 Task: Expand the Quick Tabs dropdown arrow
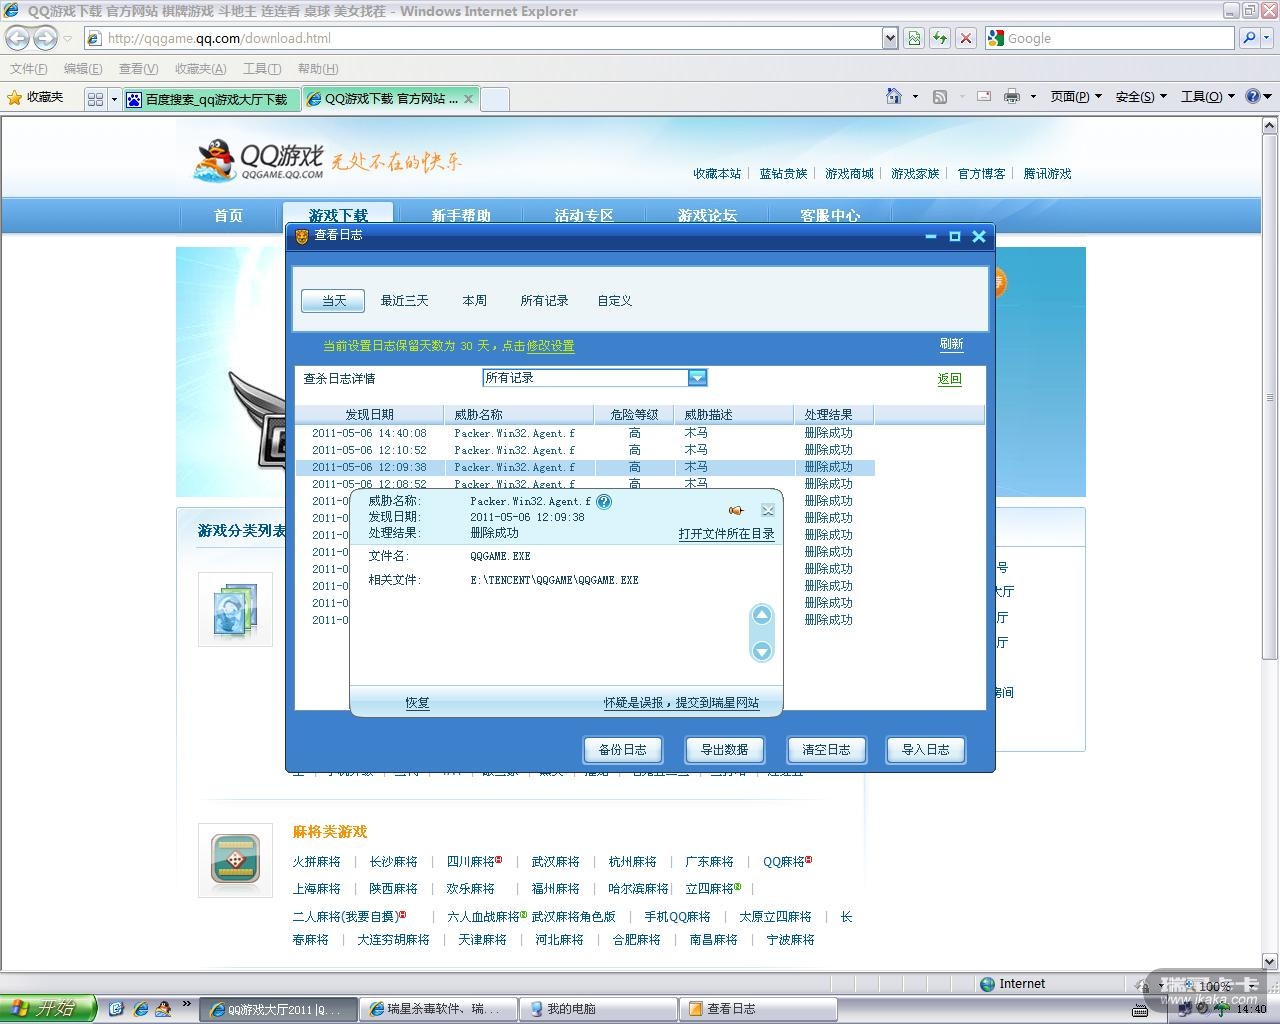(x=114, y=99)
